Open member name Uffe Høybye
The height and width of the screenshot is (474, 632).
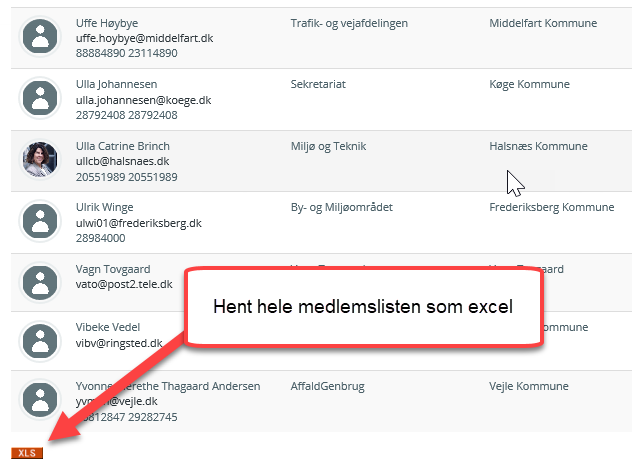coord(108,23)
